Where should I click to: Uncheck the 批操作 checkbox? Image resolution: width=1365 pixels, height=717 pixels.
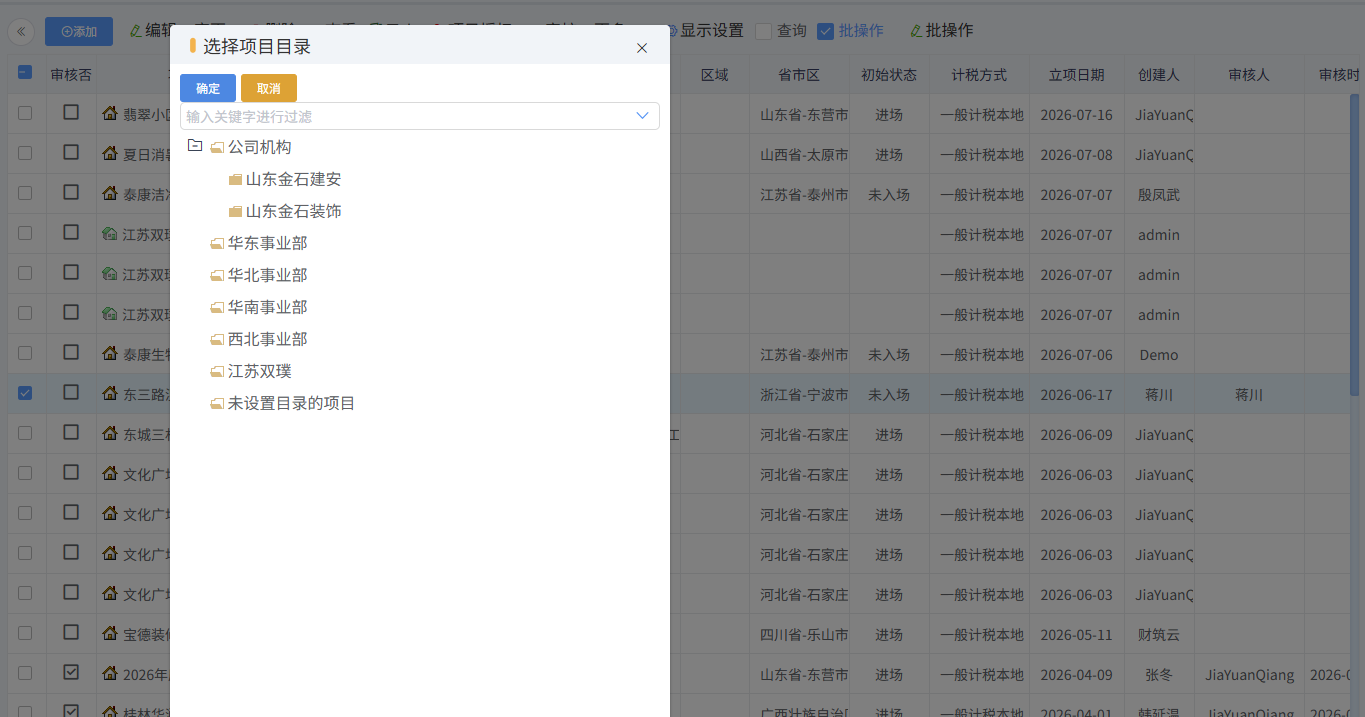pyautogui.click(x=826, y=31)
